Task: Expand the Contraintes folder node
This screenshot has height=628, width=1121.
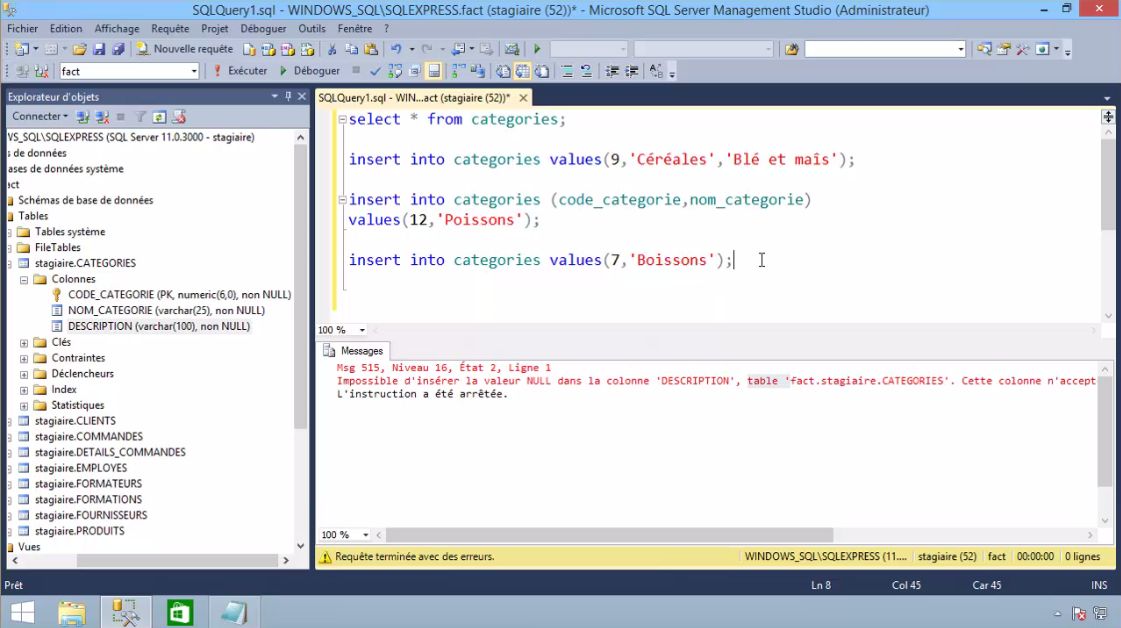Action: pyautogui.click(x=24, y=358)
